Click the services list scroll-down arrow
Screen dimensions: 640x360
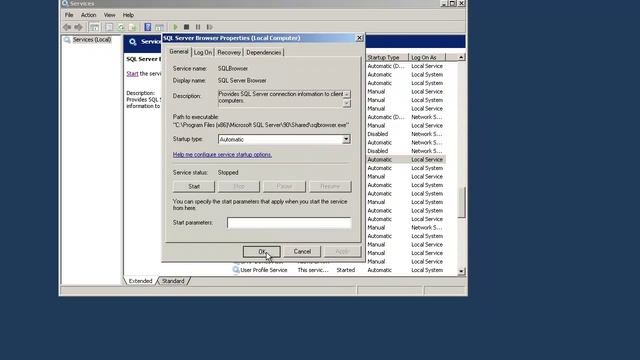[461, 271]
